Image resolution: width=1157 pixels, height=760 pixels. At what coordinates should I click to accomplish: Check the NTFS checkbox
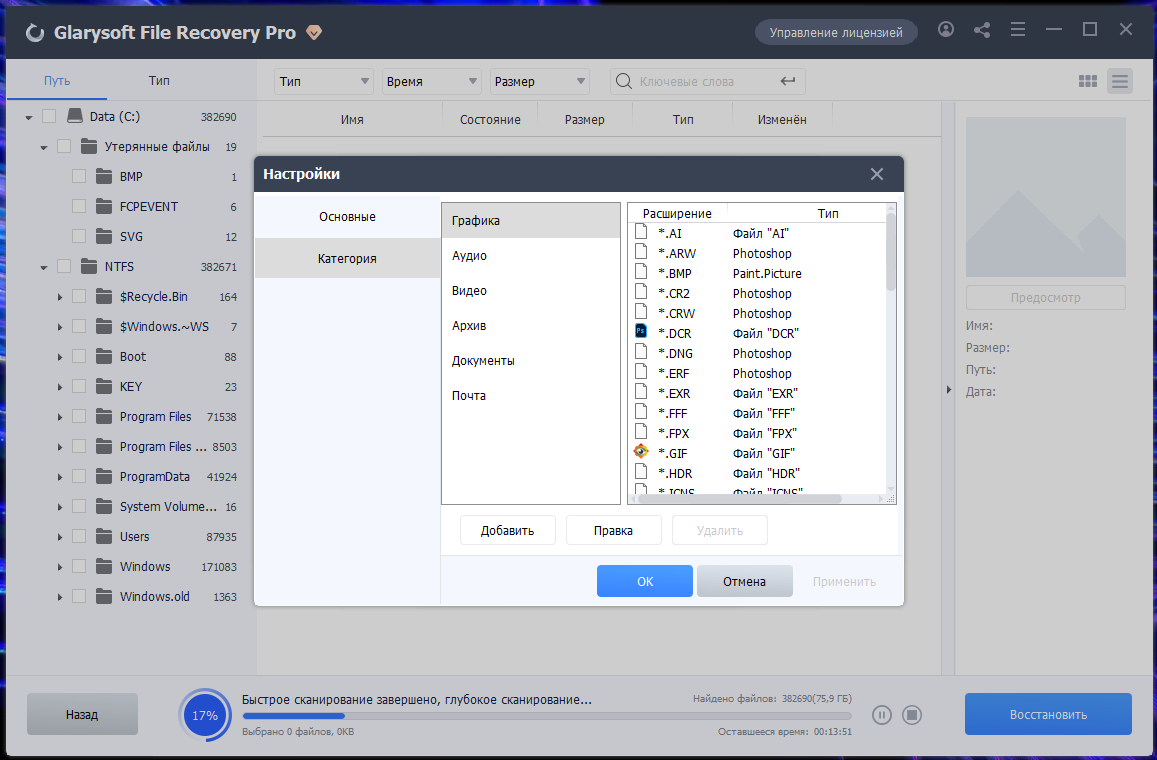[64, 266]
